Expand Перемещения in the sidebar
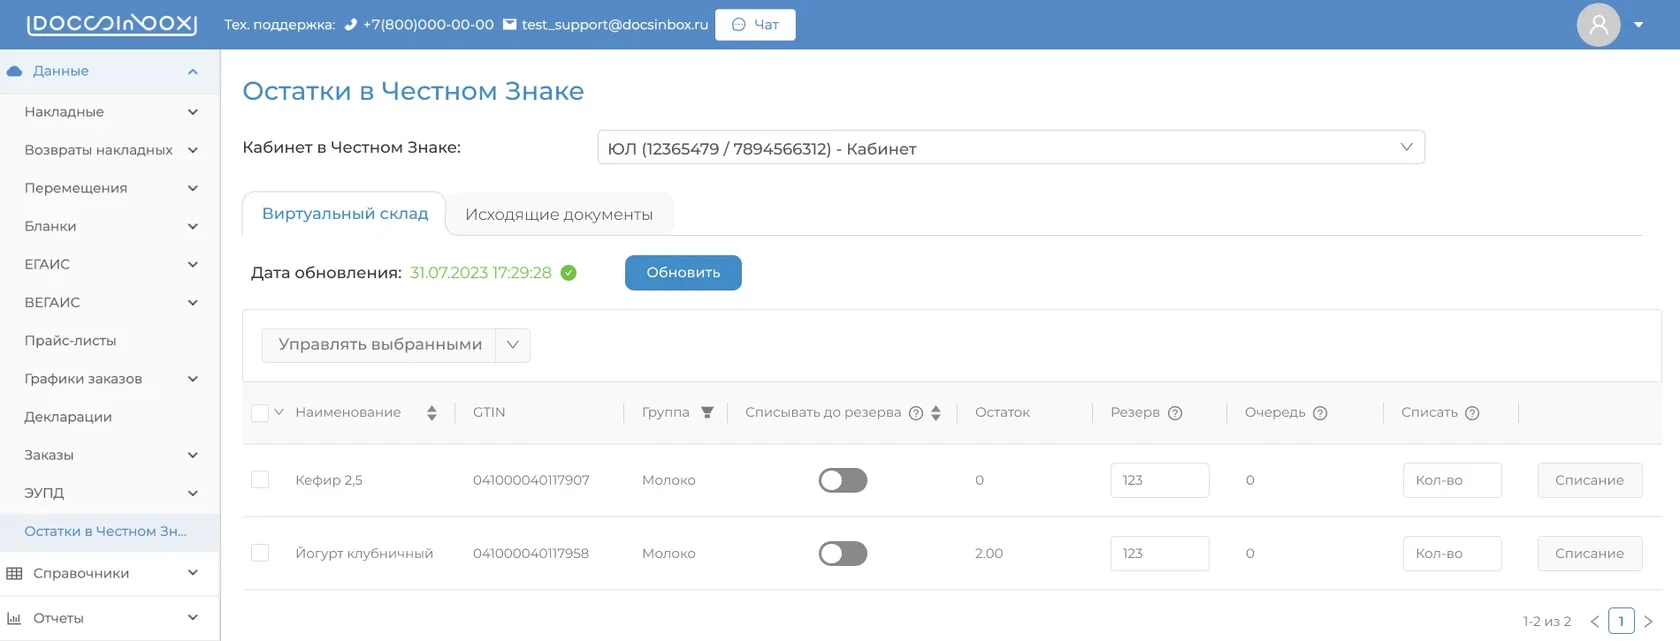The image size is (1680, 641). pyautogui.click(x=193, y=188)
